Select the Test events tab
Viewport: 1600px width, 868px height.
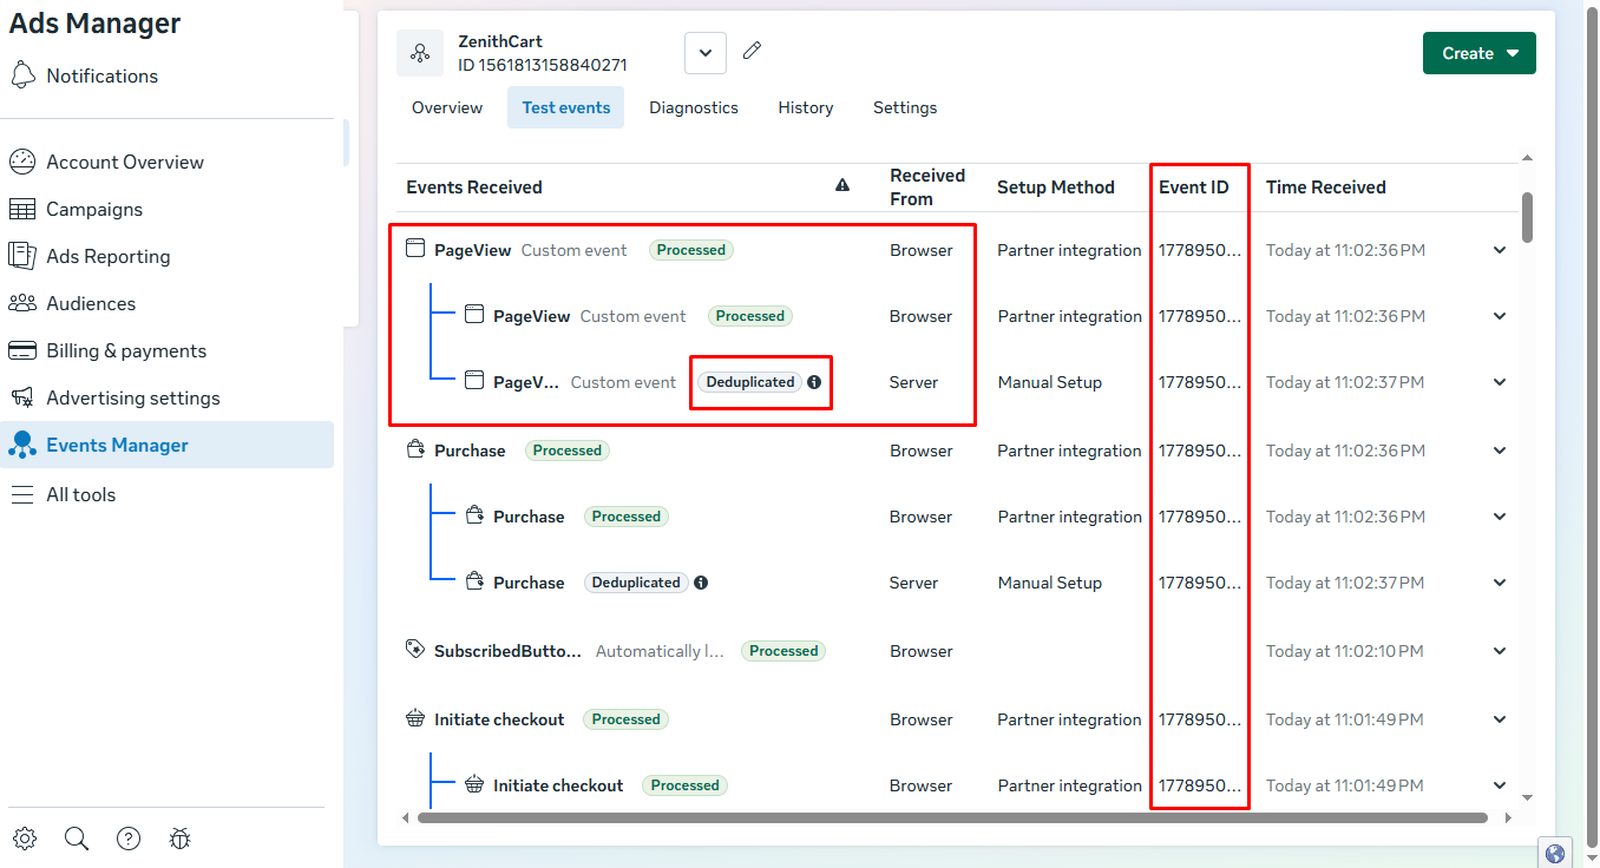(566, 107)
